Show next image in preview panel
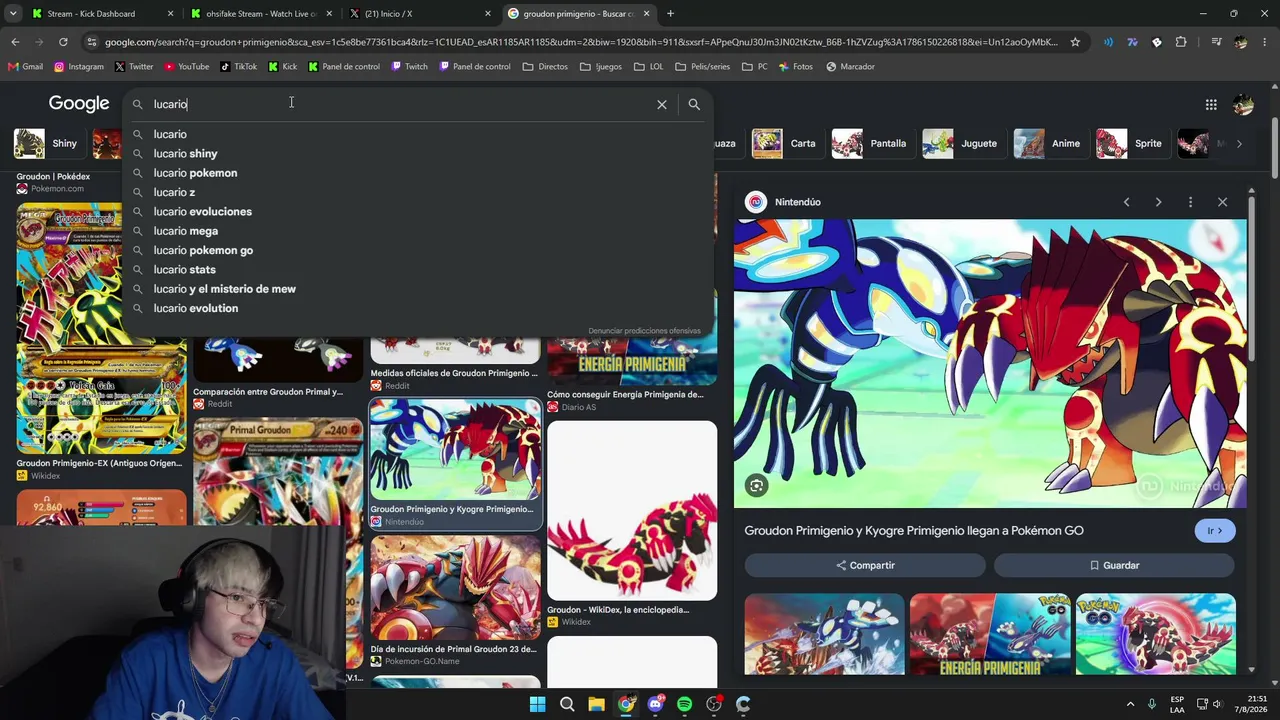The height and width of the screenshot is (720, 1280). (1158, 202)
